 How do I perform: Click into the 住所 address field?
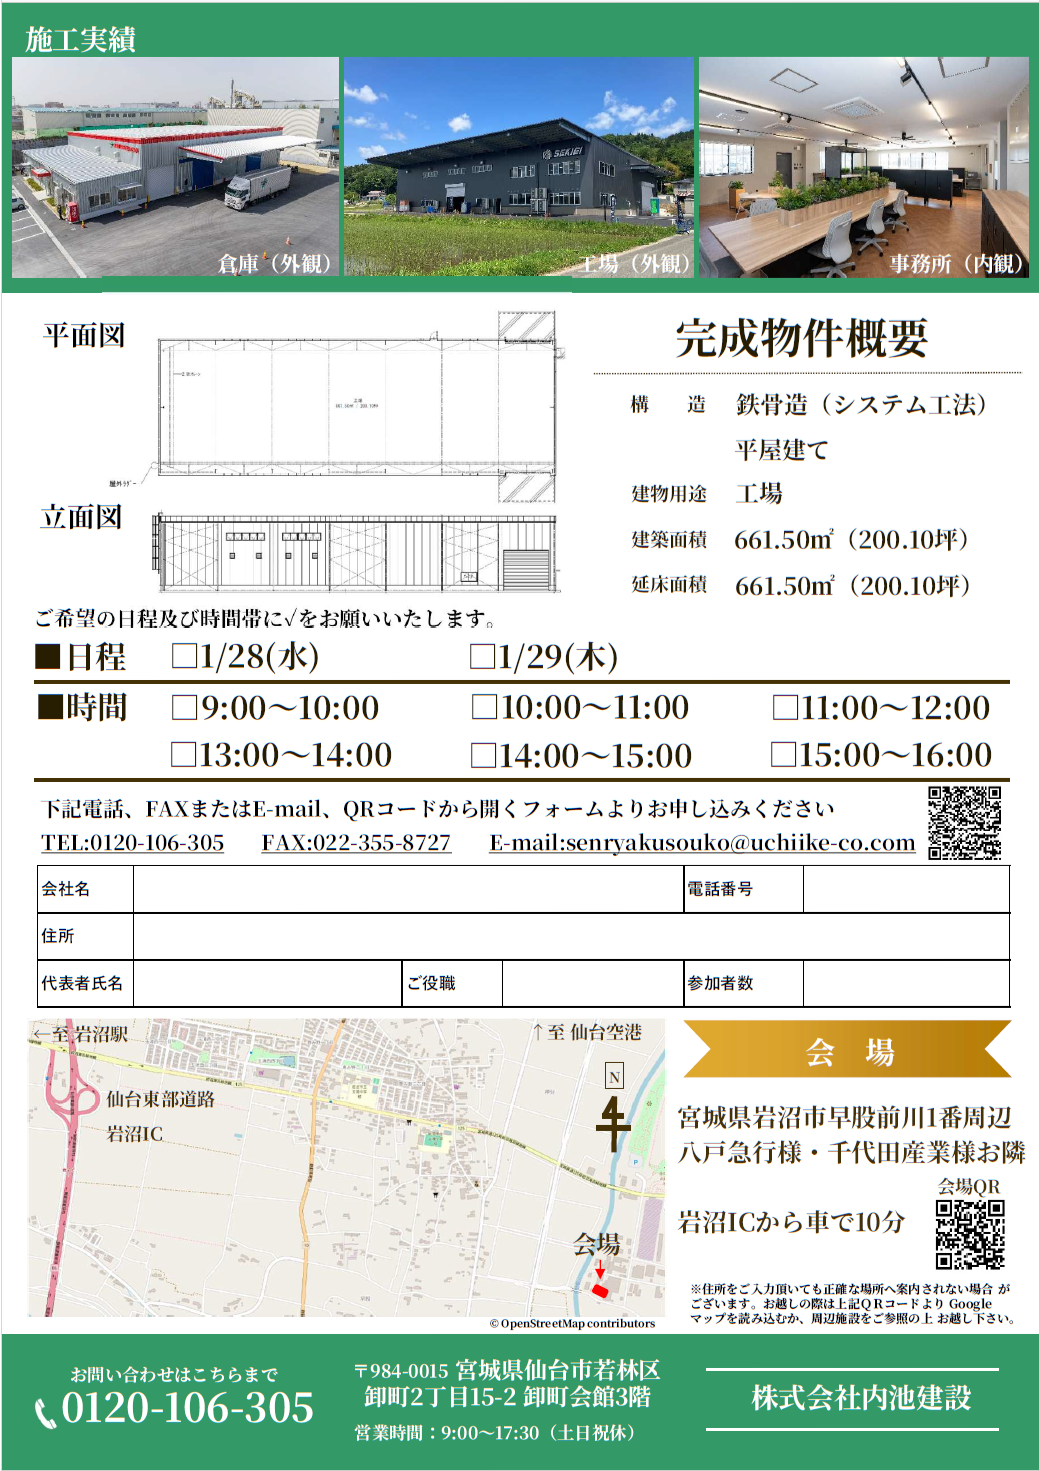(570, 936)
